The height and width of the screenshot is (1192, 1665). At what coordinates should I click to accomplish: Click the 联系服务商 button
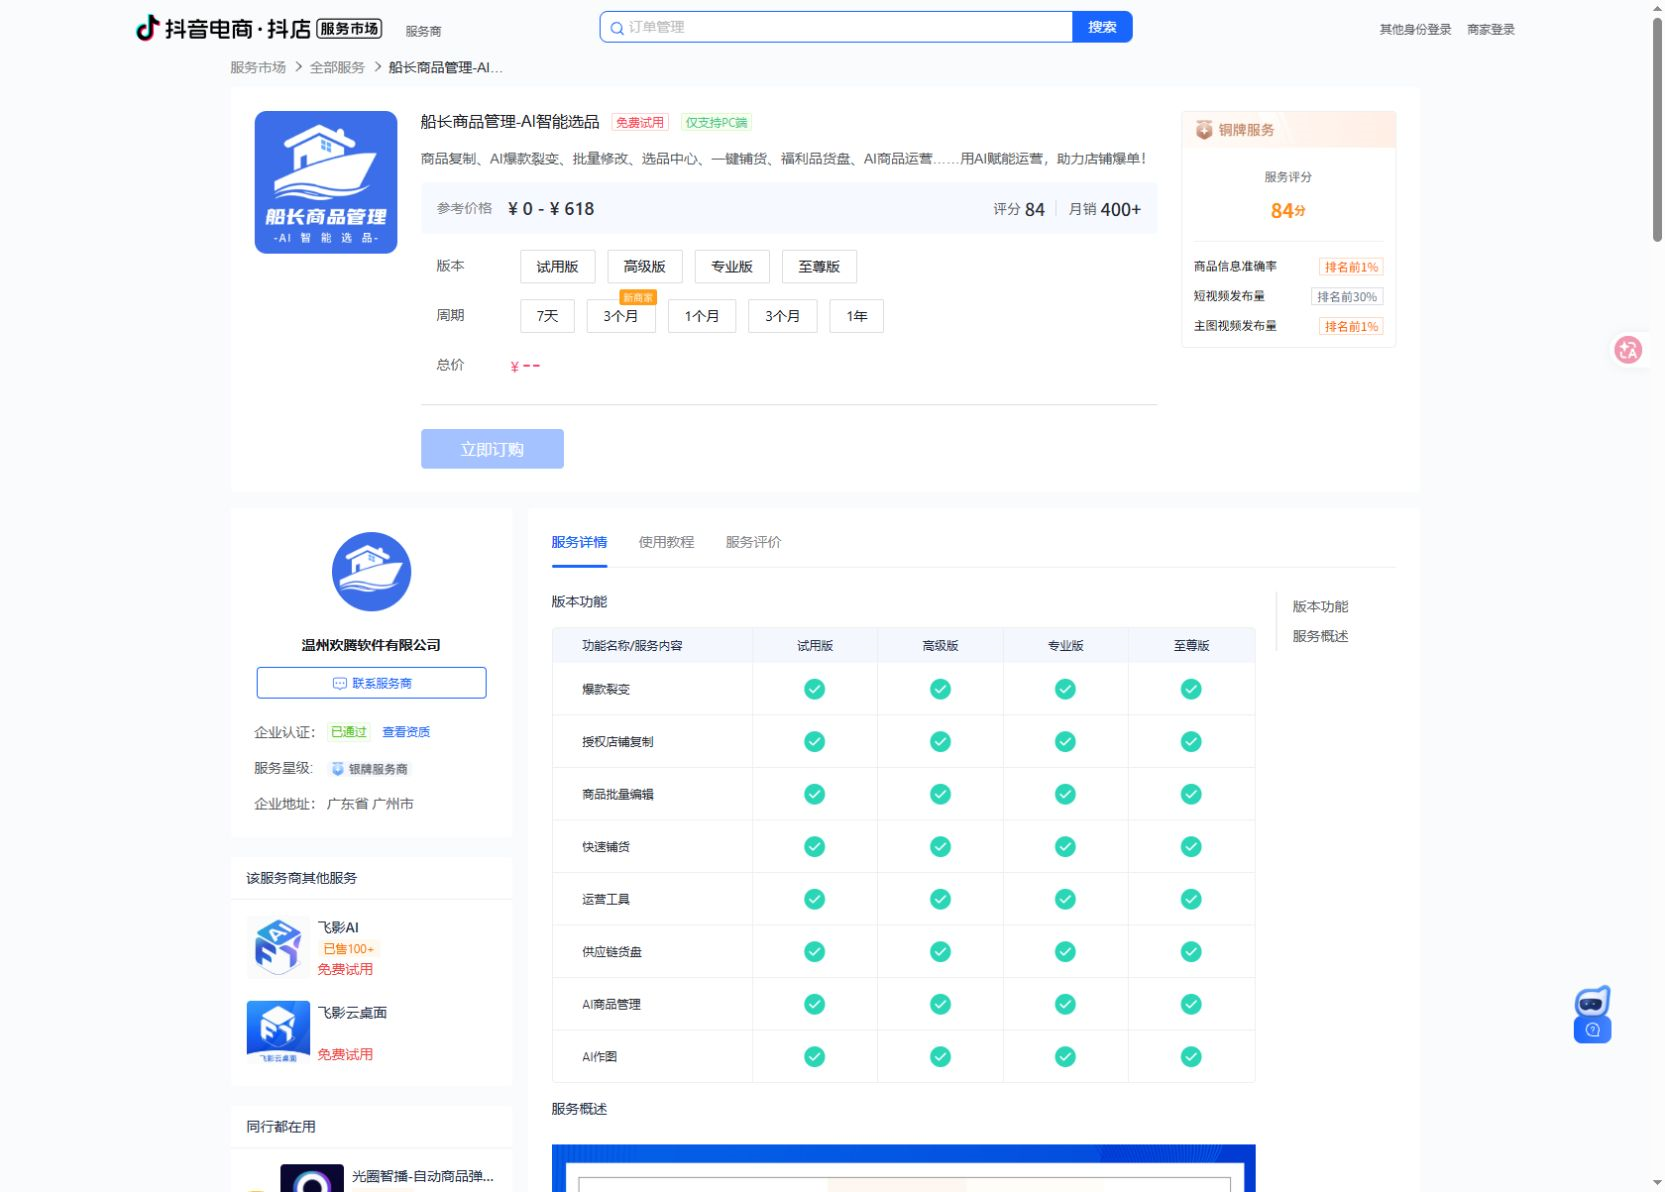pyautogui.click(x=371, y=683)
